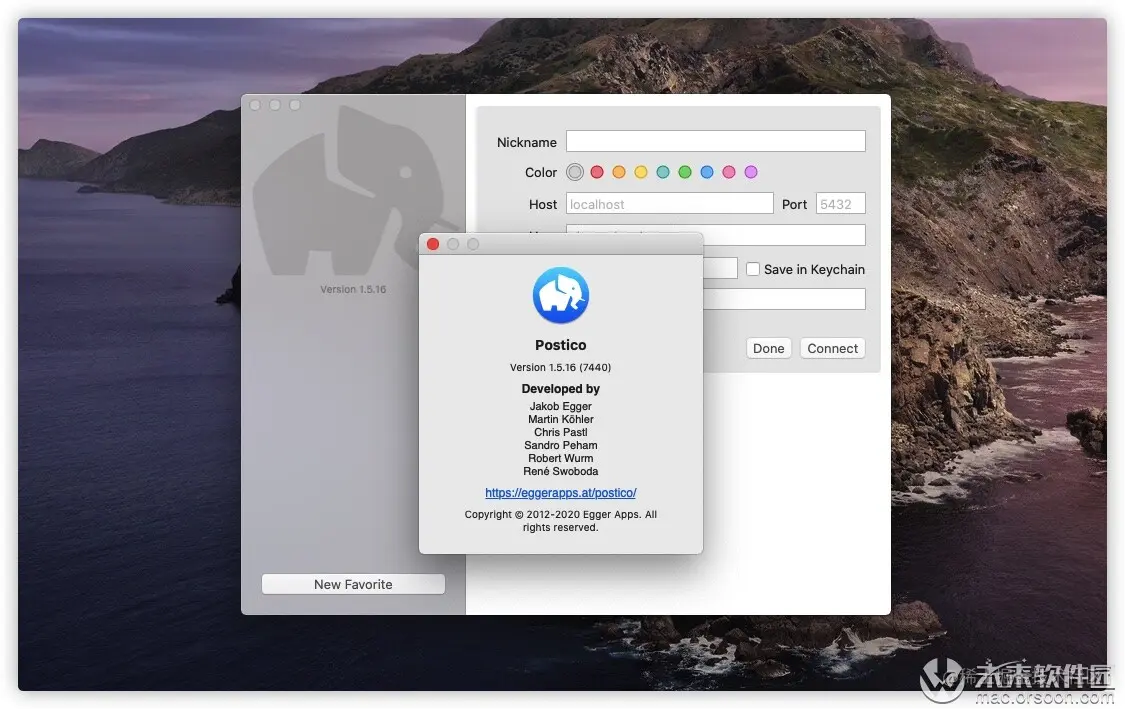
Task: Click the Martin Köhler developer name
Action: click(x=560, y=419)
